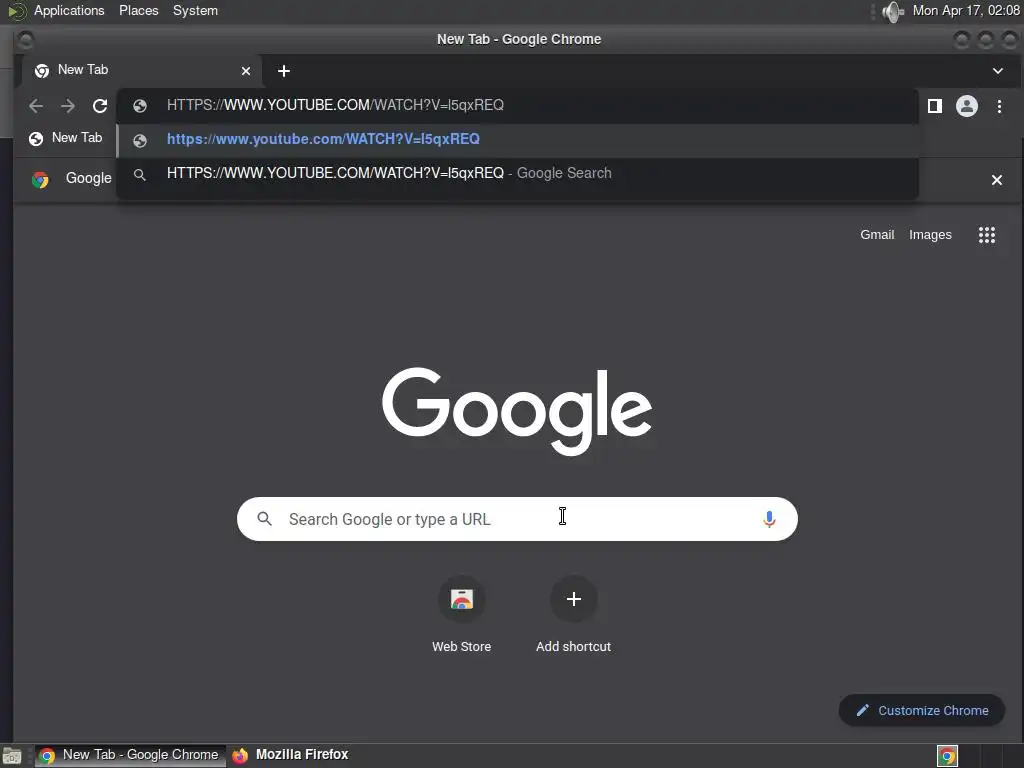The width and height of the screenshot is (1024, 768).
Task: Focus the Search Google or type a URL box
Action: coord(517,519)
